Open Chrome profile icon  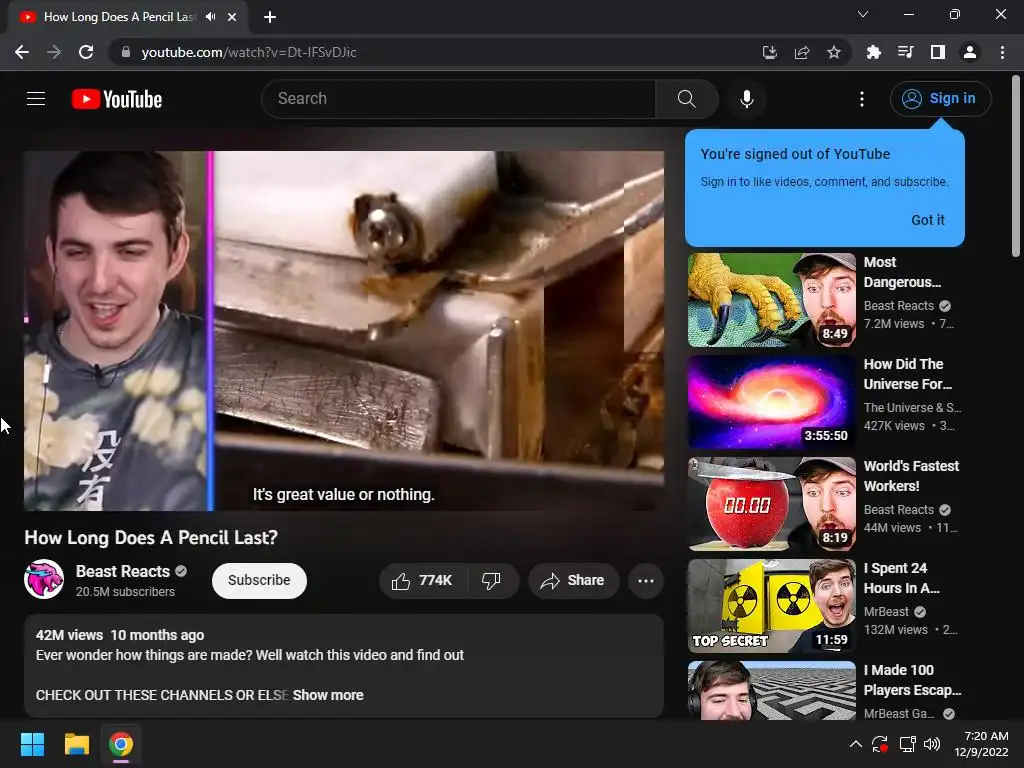coord(970,52)
